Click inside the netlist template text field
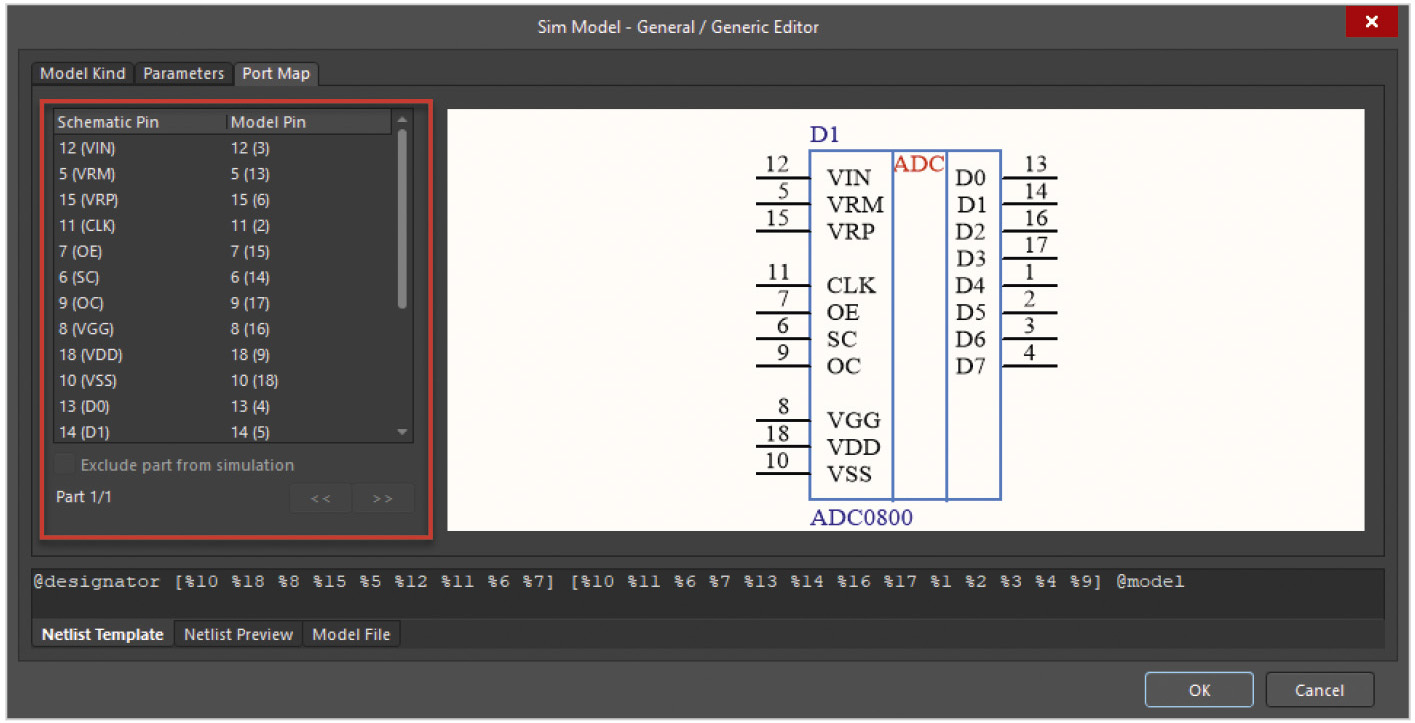The height and width of the screenshot is (723, 1415). [707, 593]
